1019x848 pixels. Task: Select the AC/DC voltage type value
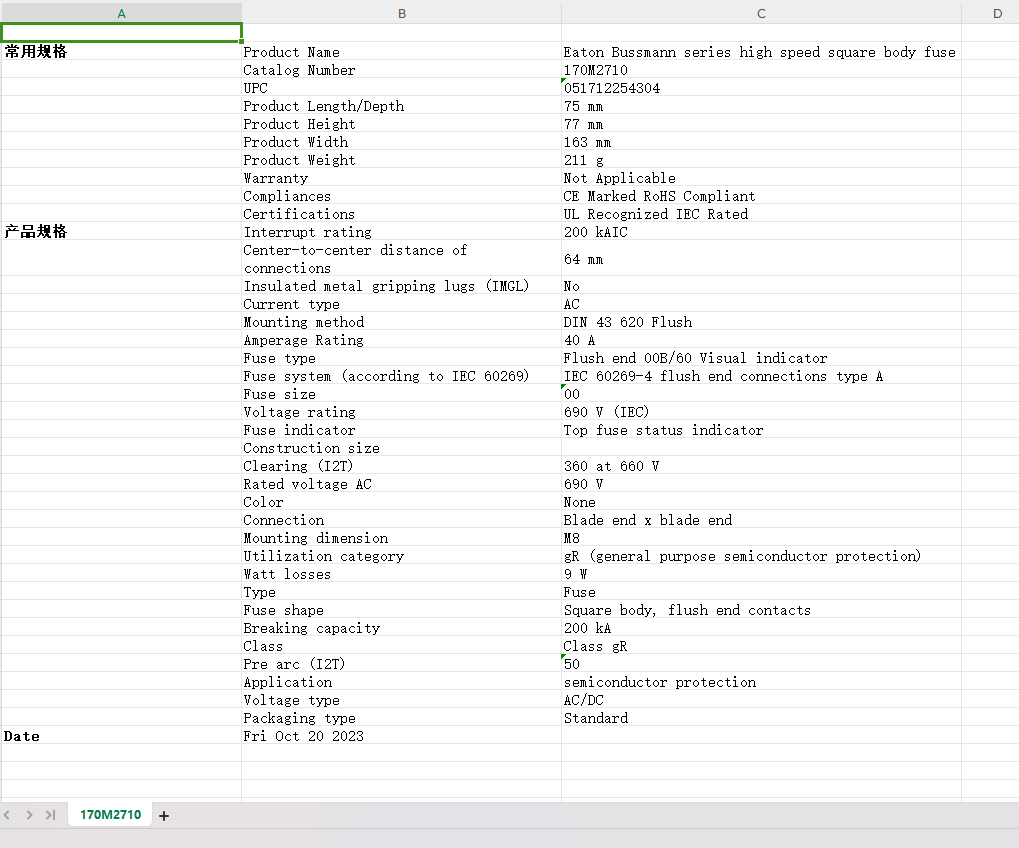[x=761, y=700]
